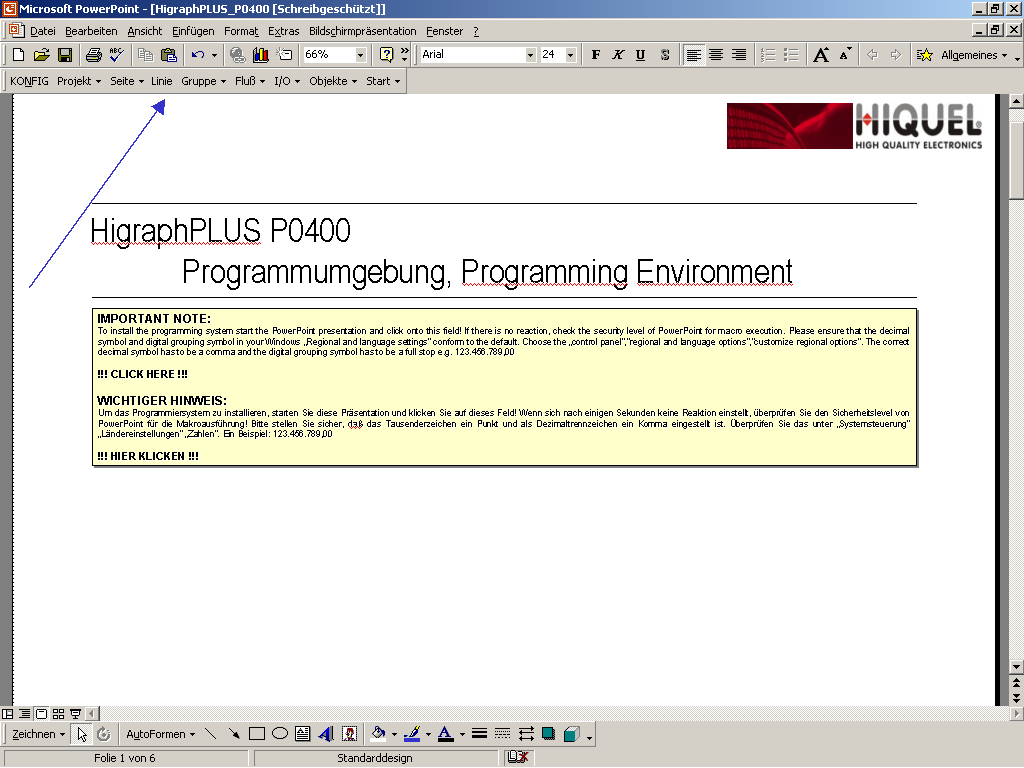
Task: Center align the text
Action: tap(716, 55)
